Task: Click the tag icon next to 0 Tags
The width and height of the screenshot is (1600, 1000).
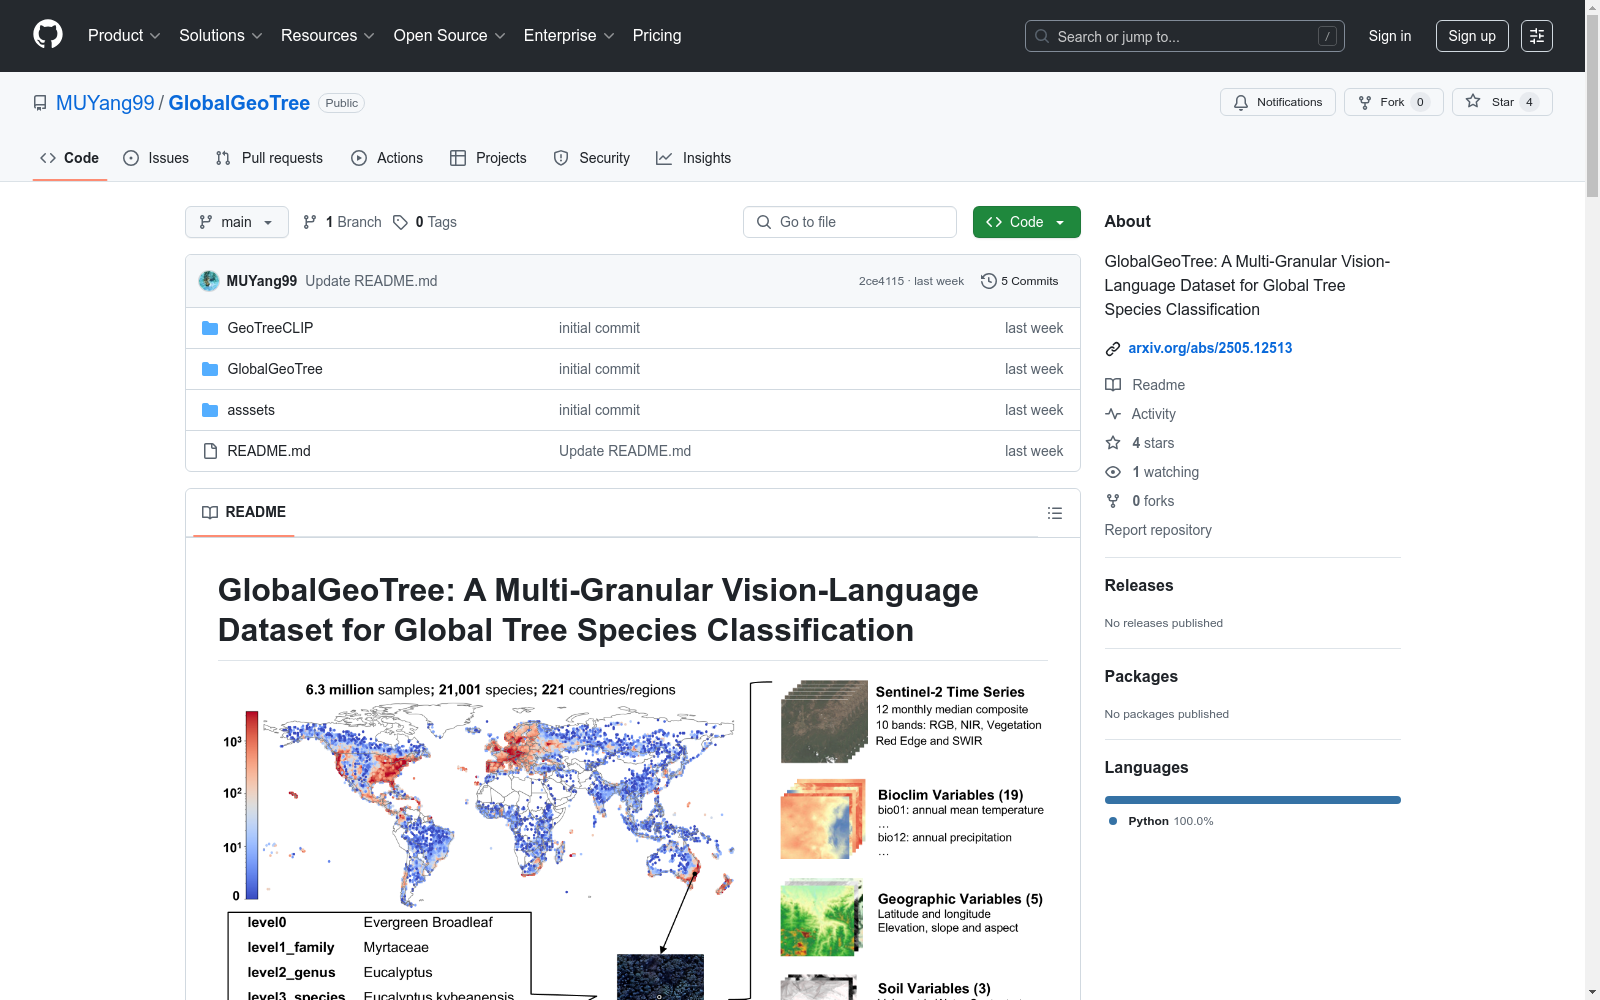Action: (x=400, y=222)
